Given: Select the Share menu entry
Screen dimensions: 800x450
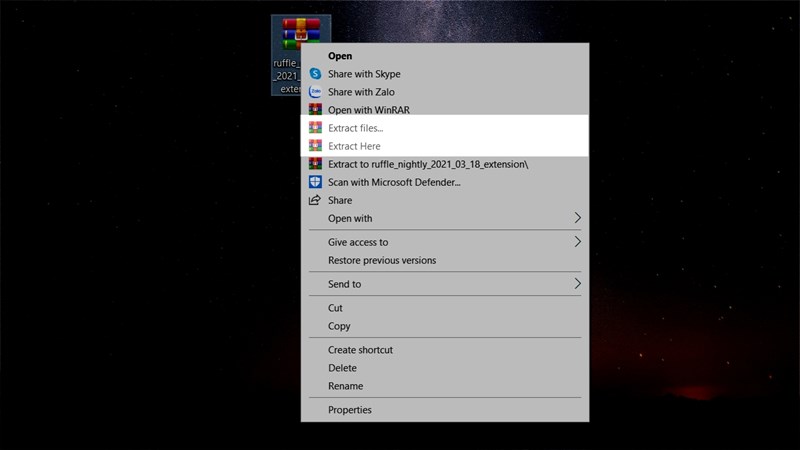Looking at the screenshot, I should [445, 200].
